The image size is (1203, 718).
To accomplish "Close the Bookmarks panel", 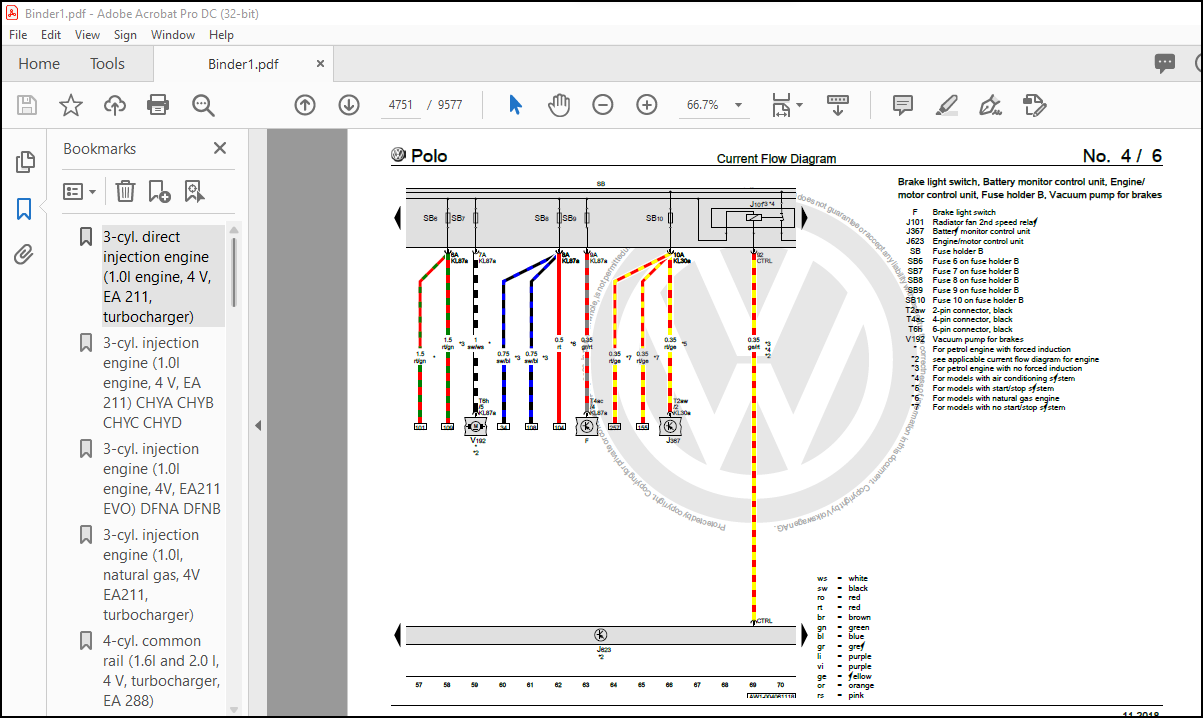I will tap(220, 148).
